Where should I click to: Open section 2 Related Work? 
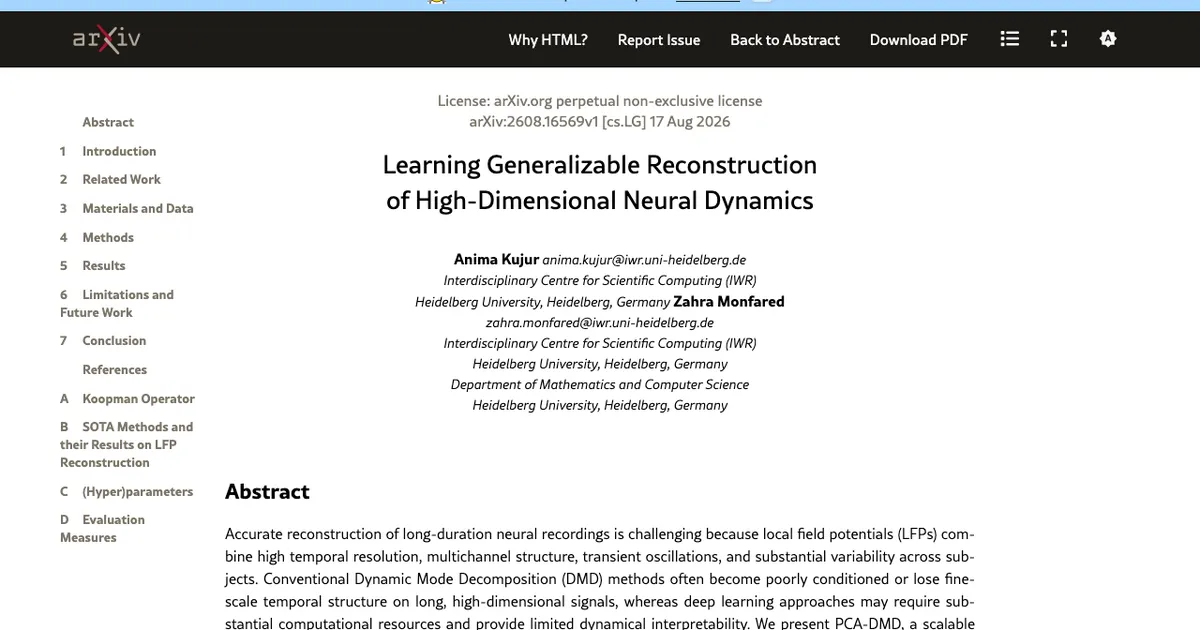[x=110, y=179]
